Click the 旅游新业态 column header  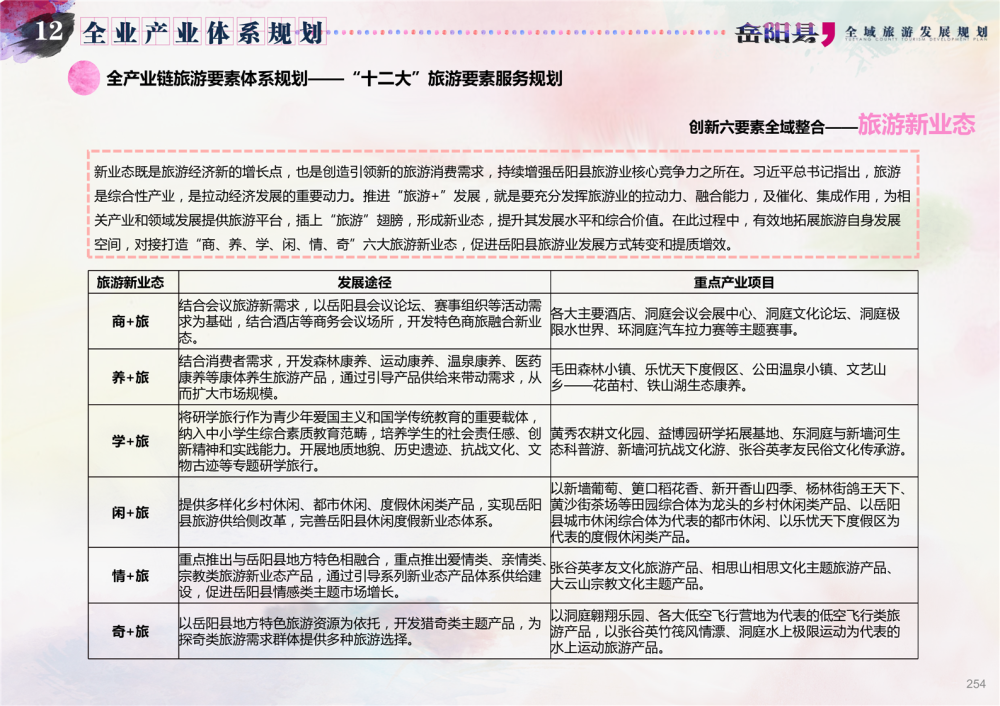tap(131, 283)
